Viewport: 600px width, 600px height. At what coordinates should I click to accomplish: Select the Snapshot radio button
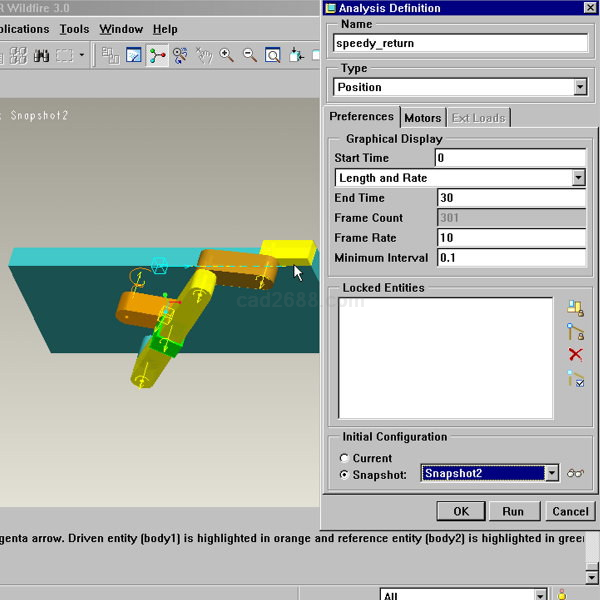(345, 474)
